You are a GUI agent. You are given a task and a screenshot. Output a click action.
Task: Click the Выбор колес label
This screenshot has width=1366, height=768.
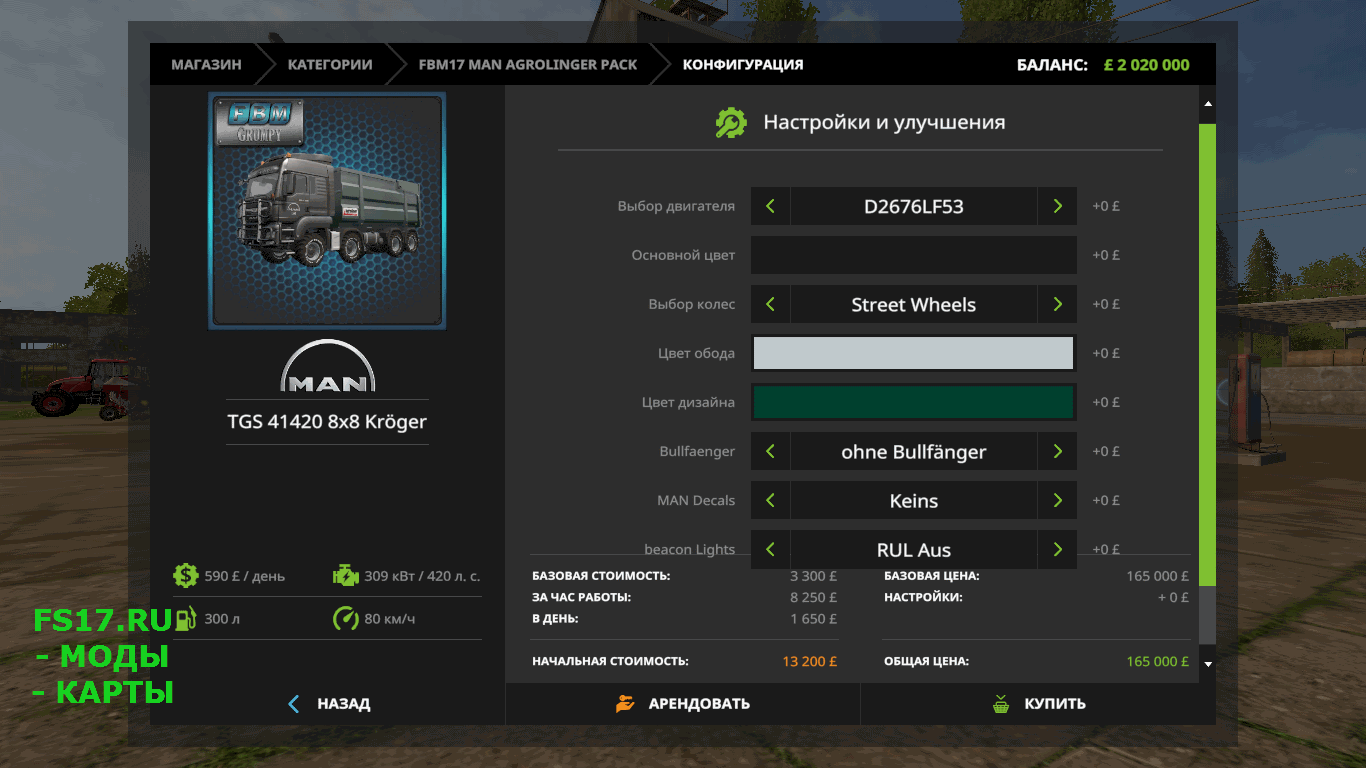pyautogui.click(x=692, y=304)
